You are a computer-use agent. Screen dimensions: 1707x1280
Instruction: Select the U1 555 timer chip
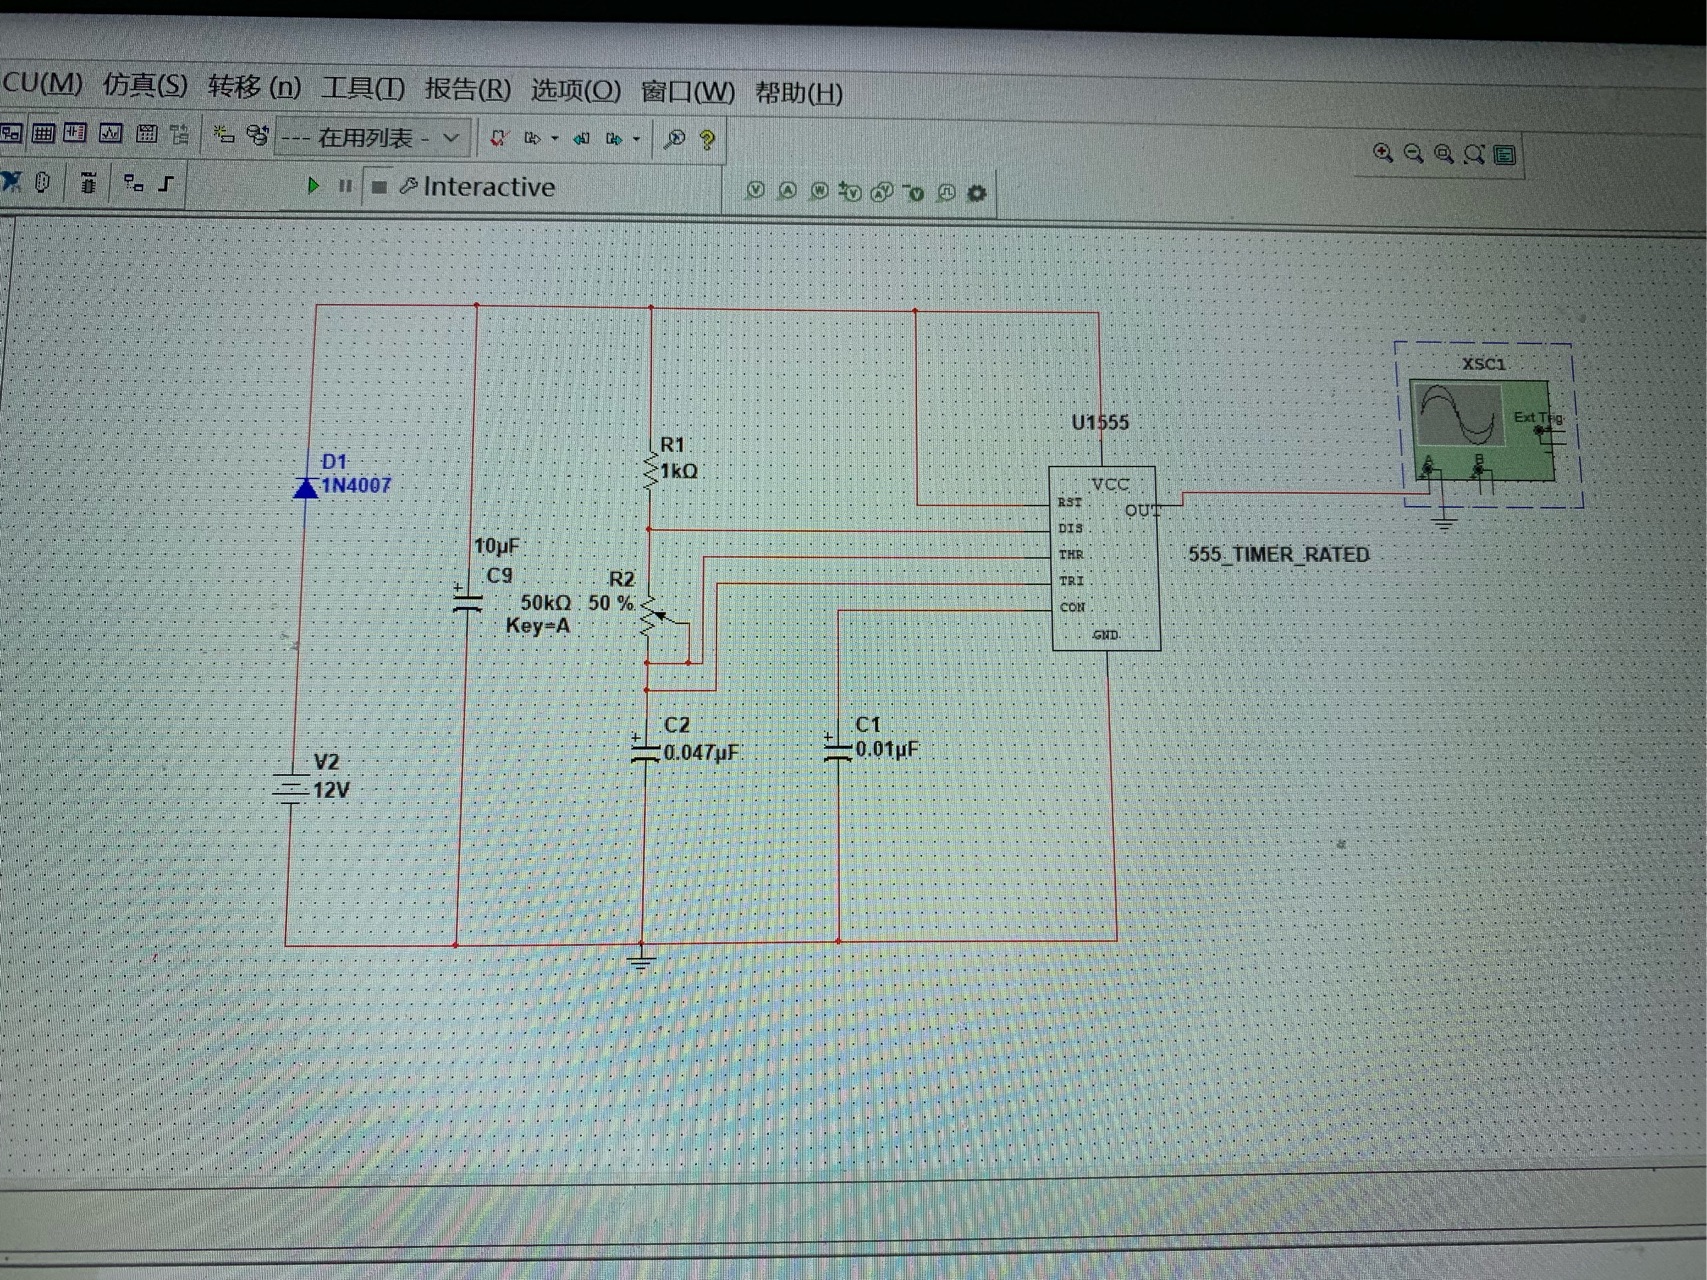point(1105,559)
